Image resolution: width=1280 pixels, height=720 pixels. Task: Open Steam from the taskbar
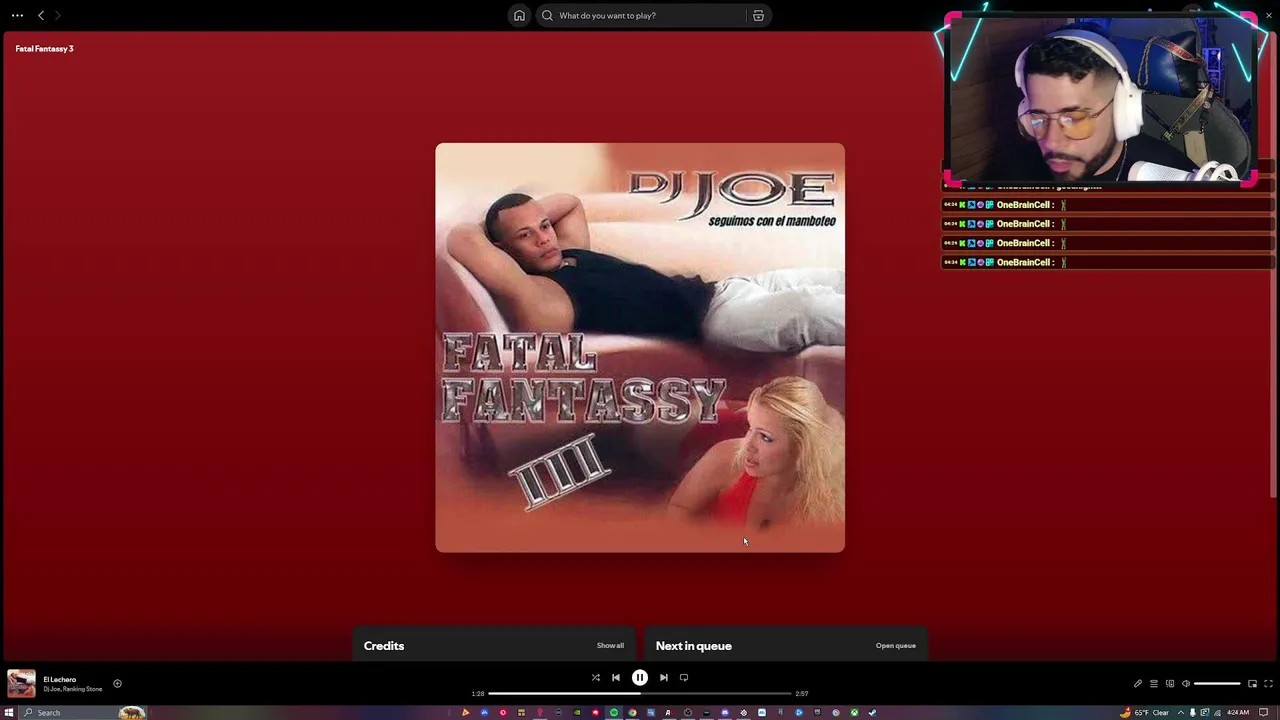873,713
